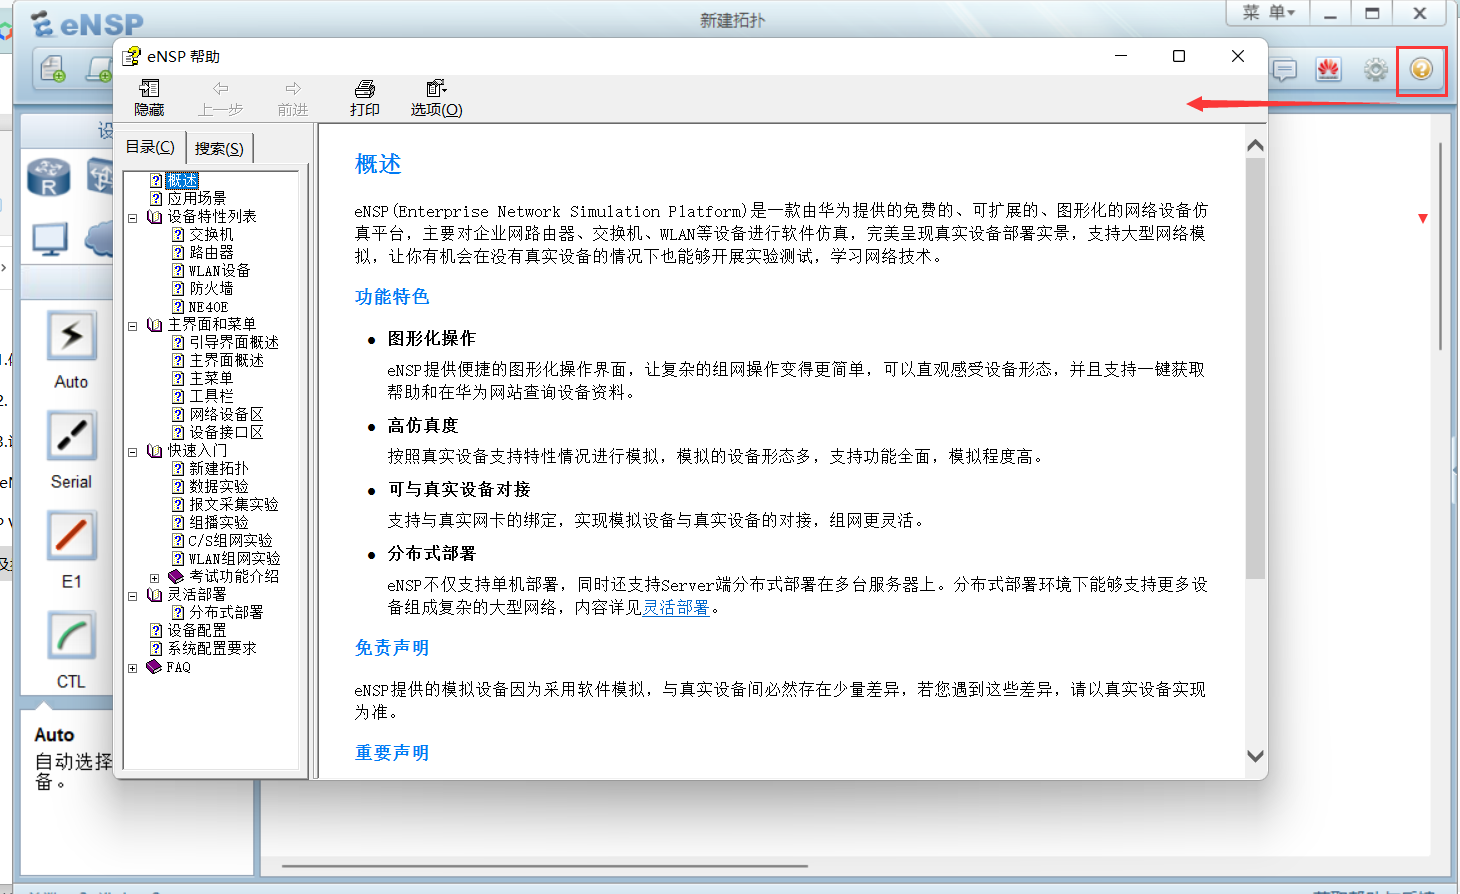Click the Print (打印) toolbar button

[x=364, y=98]
